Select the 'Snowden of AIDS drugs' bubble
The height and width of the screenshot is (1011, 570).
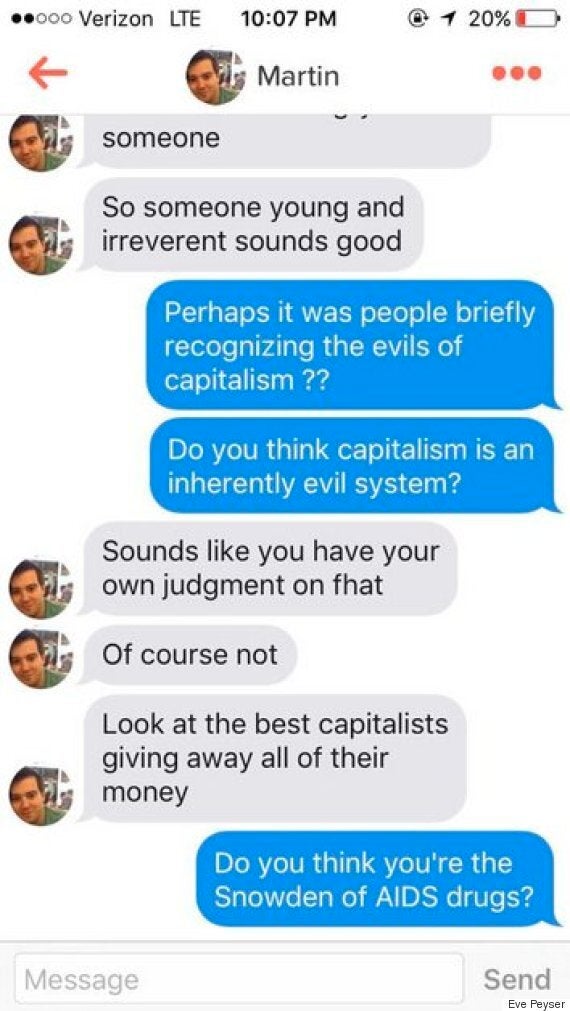point(375,880)
